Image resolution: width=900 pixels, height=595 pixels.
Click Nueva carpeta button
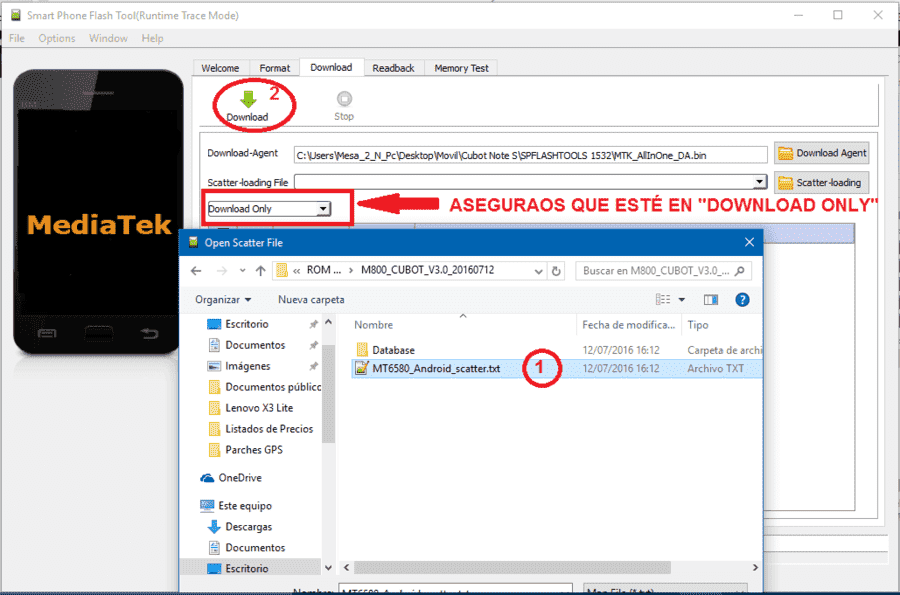click(311, 300)
